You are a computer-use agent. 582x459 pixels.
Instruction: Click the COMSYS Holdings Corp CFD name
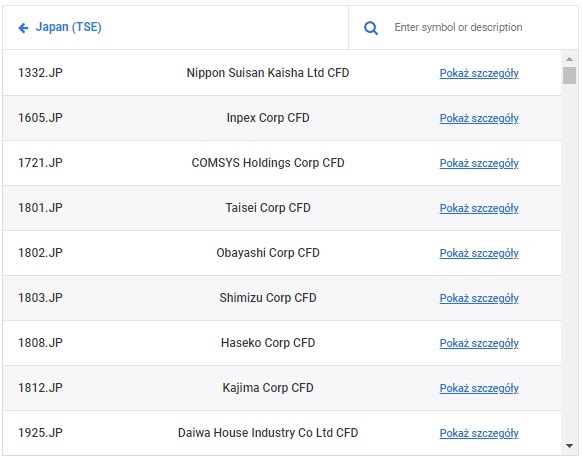268,163
